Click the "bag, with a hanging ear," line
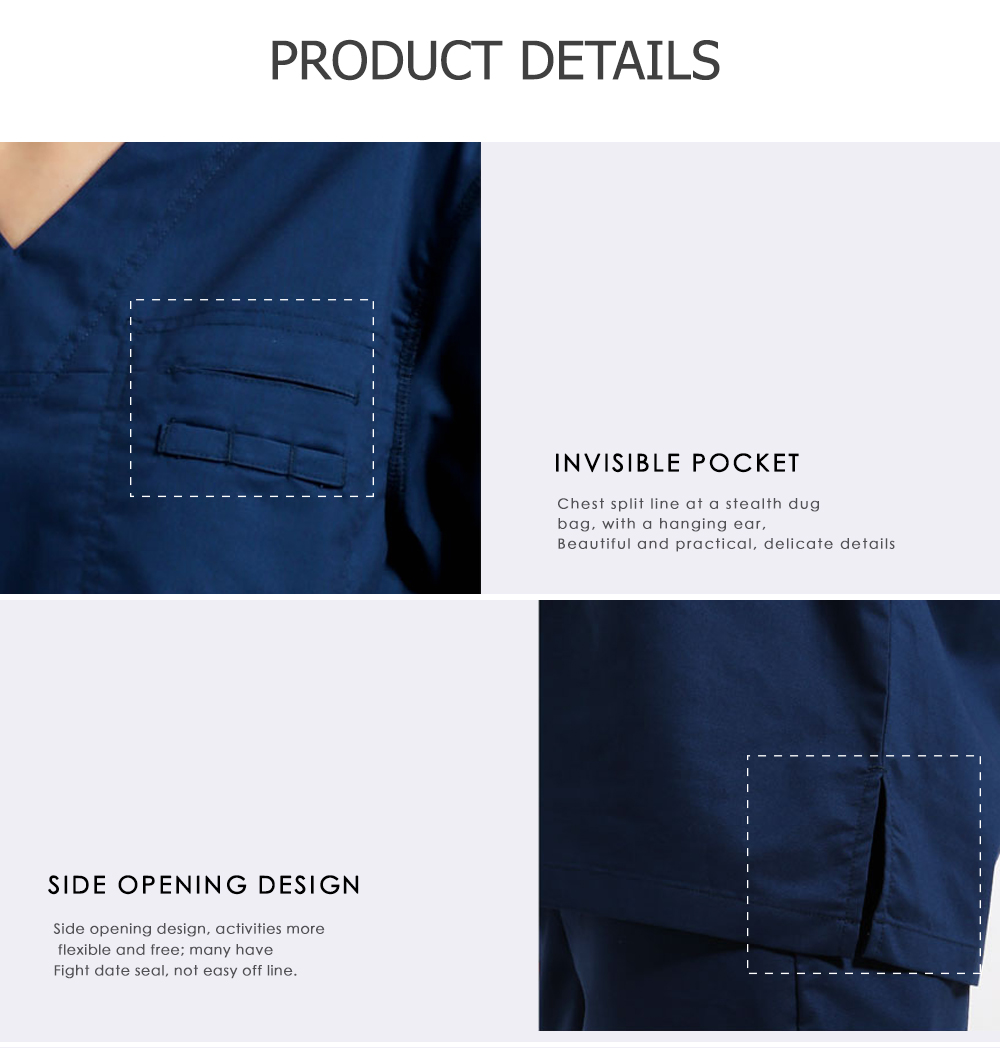Screen dimensions: 1000x1048 (662, 523)
